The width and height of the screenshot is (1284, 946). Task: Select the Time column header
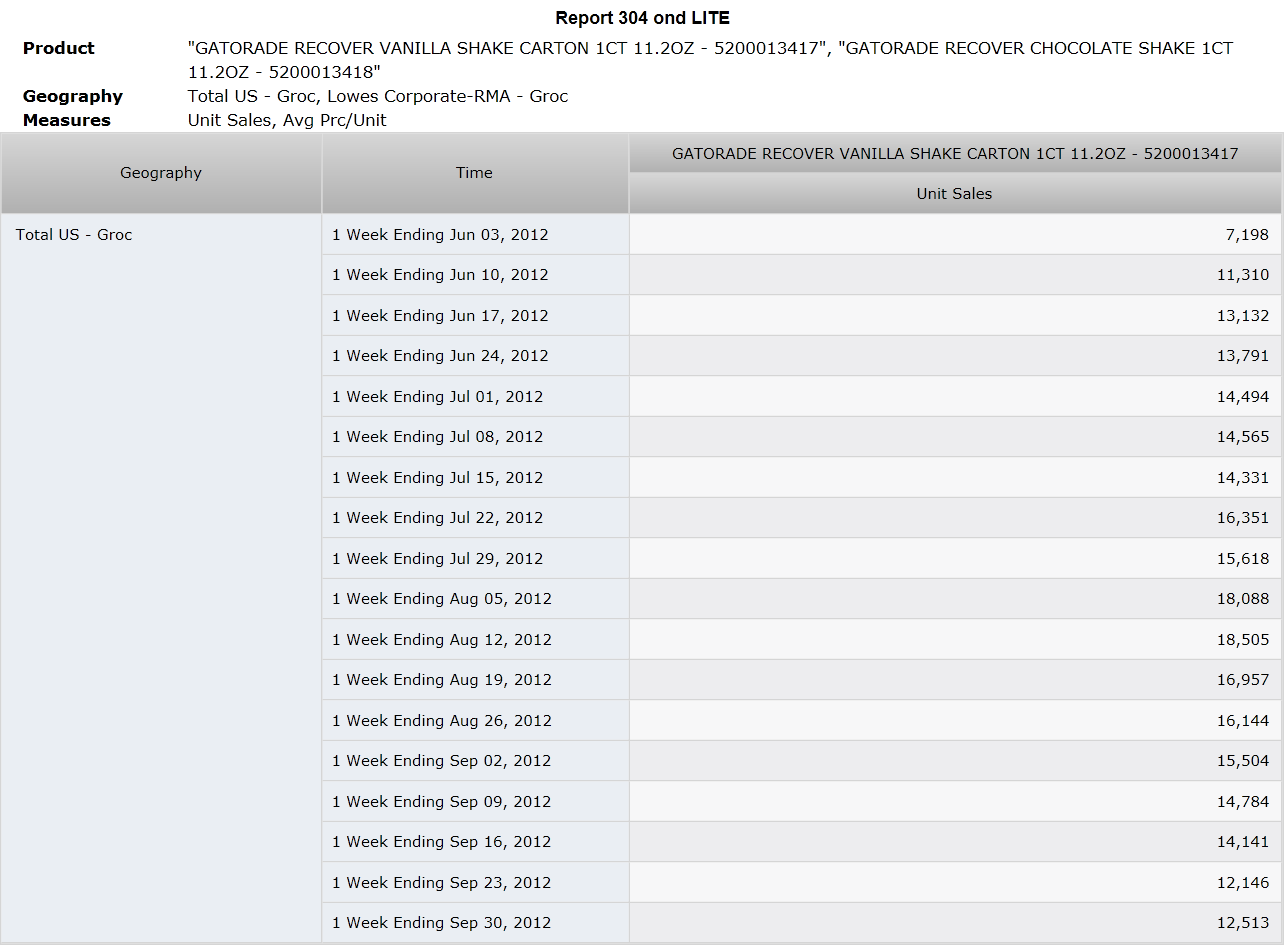pyautogui.click(x=474, y=173)
